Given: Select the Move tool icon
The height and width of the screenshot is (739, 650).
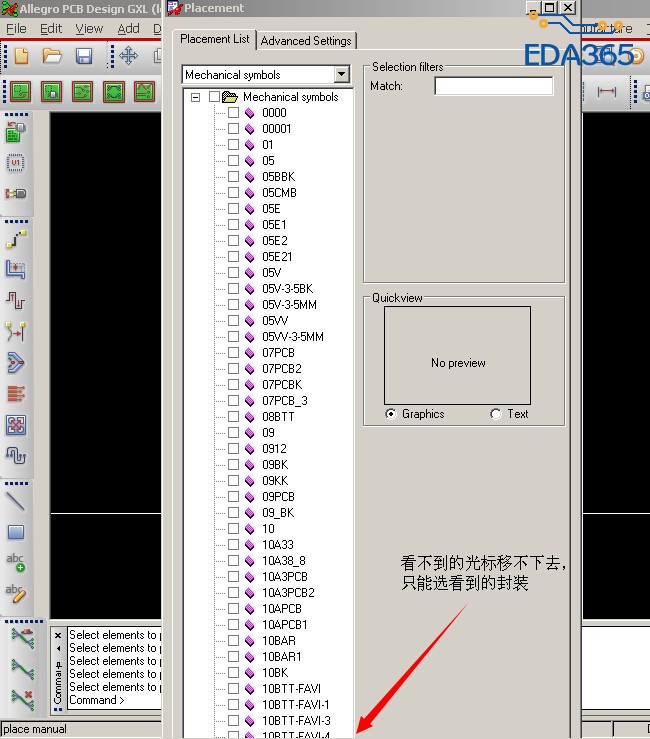Looking at the screenshot, I should (x=128, y=56).
